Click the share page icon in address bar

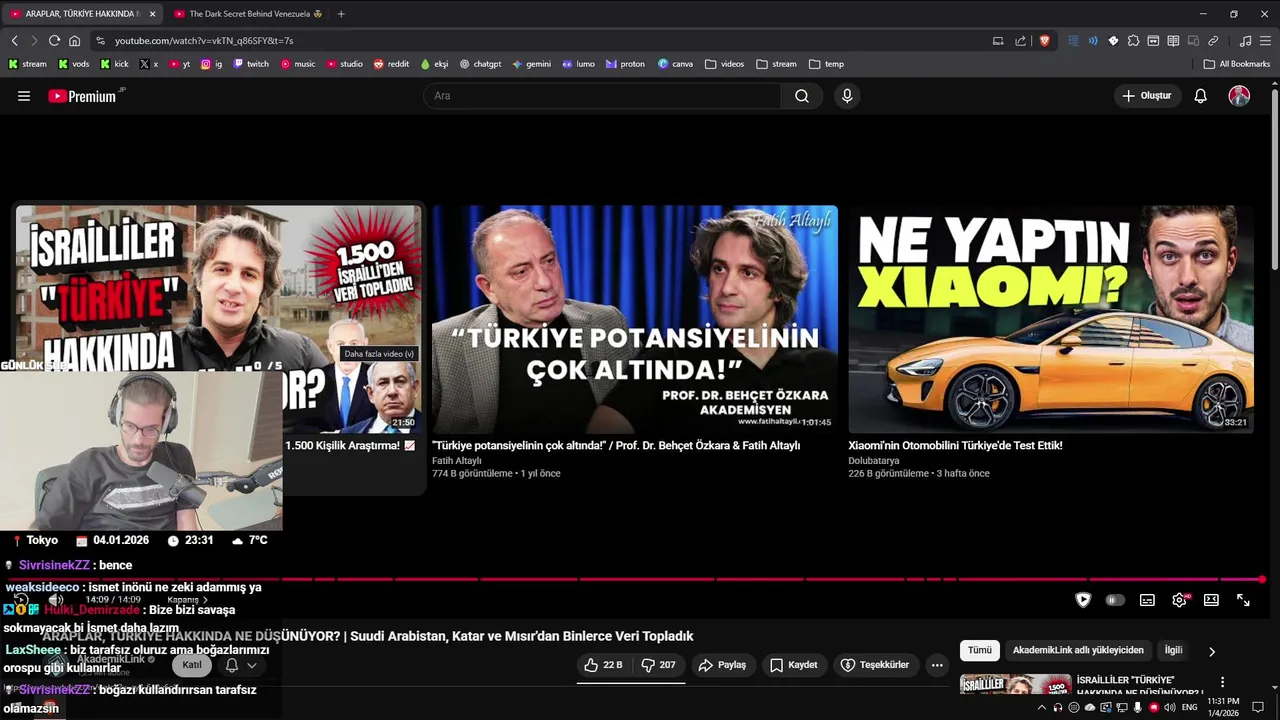(1020, 41)
